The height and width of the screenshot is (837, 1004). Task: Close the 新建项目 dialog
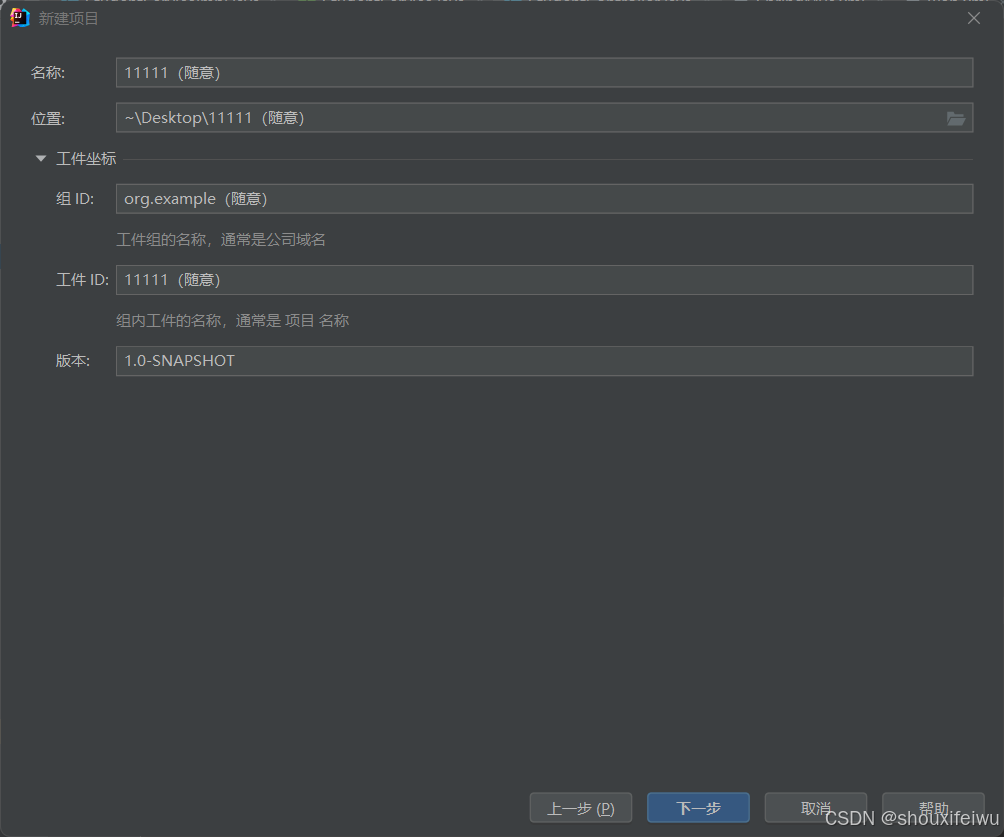coord(974,19)
